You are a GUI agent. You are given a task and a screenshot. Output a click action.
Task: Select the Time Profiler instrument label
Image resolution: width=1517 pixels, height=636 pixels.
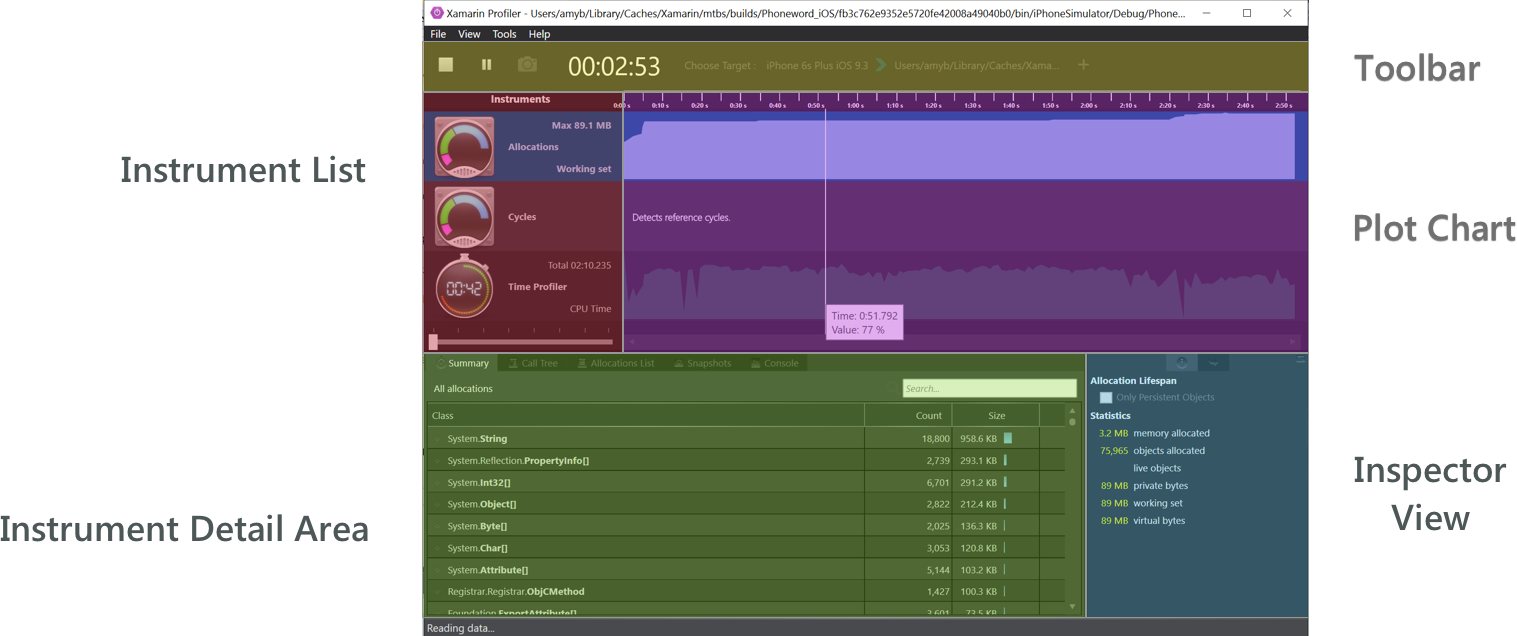(537, 287)
